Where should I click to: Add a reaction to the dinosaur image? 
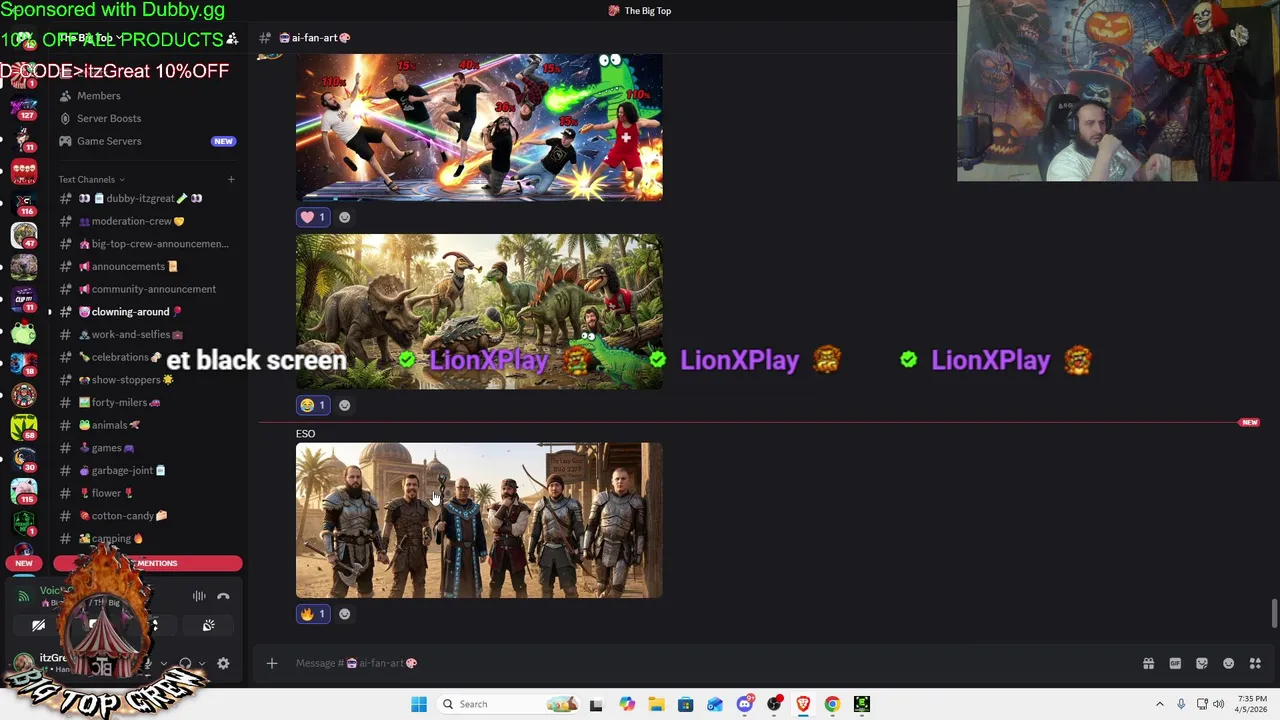pos(344,405)
